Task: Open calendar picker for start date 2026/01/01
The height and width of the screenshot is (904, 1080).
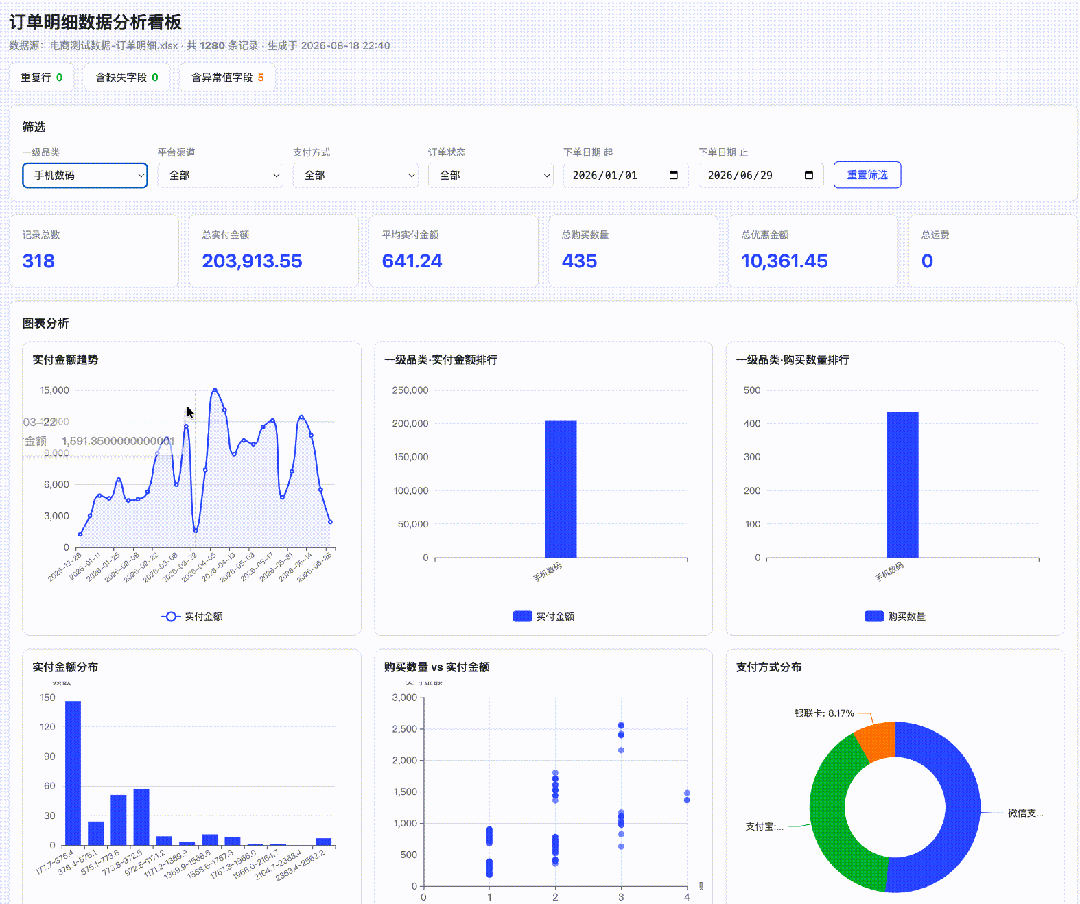Action: pos(674,175)
